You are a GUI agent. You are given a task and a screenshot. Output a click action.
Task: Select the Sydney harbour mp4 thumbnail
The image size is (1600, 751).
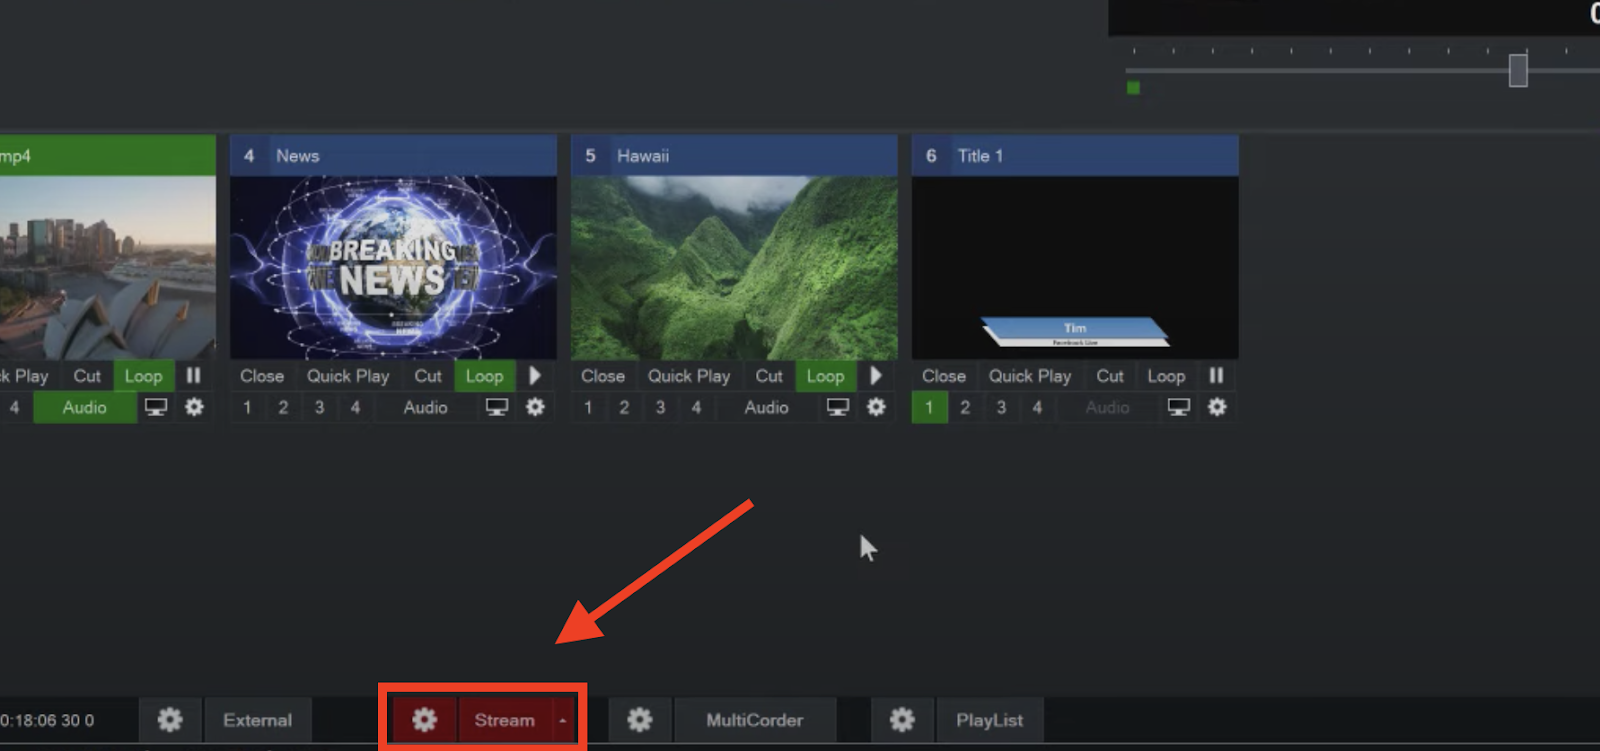pyautogui.click(x=108, y=268)
